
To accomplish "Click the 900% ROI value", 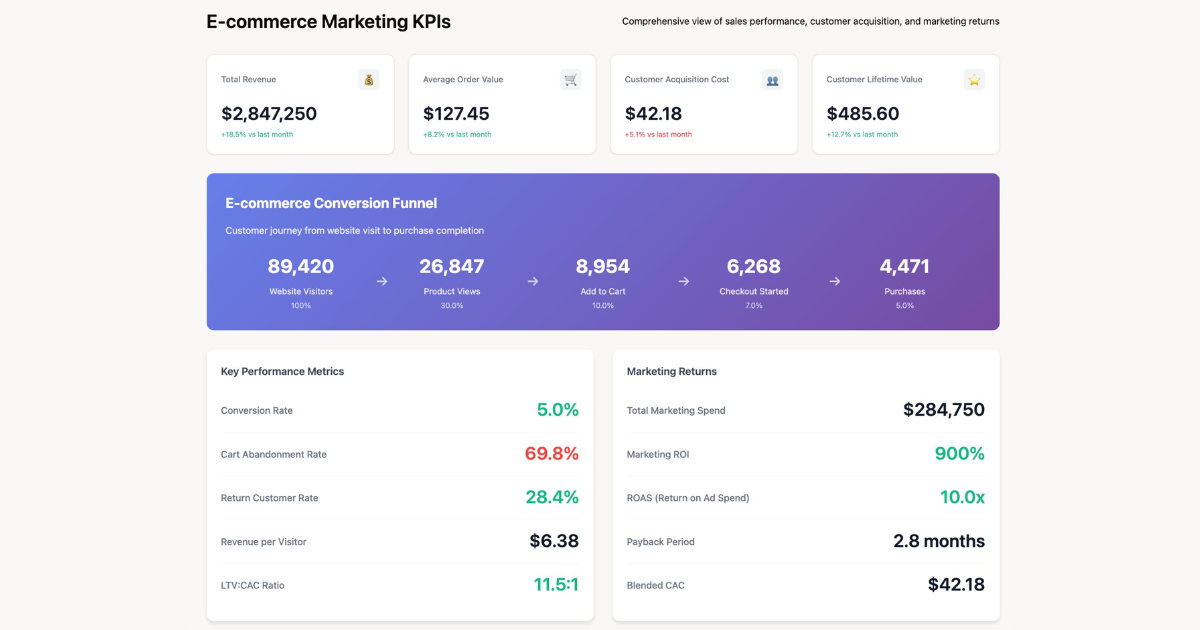I will coord(960,453).
